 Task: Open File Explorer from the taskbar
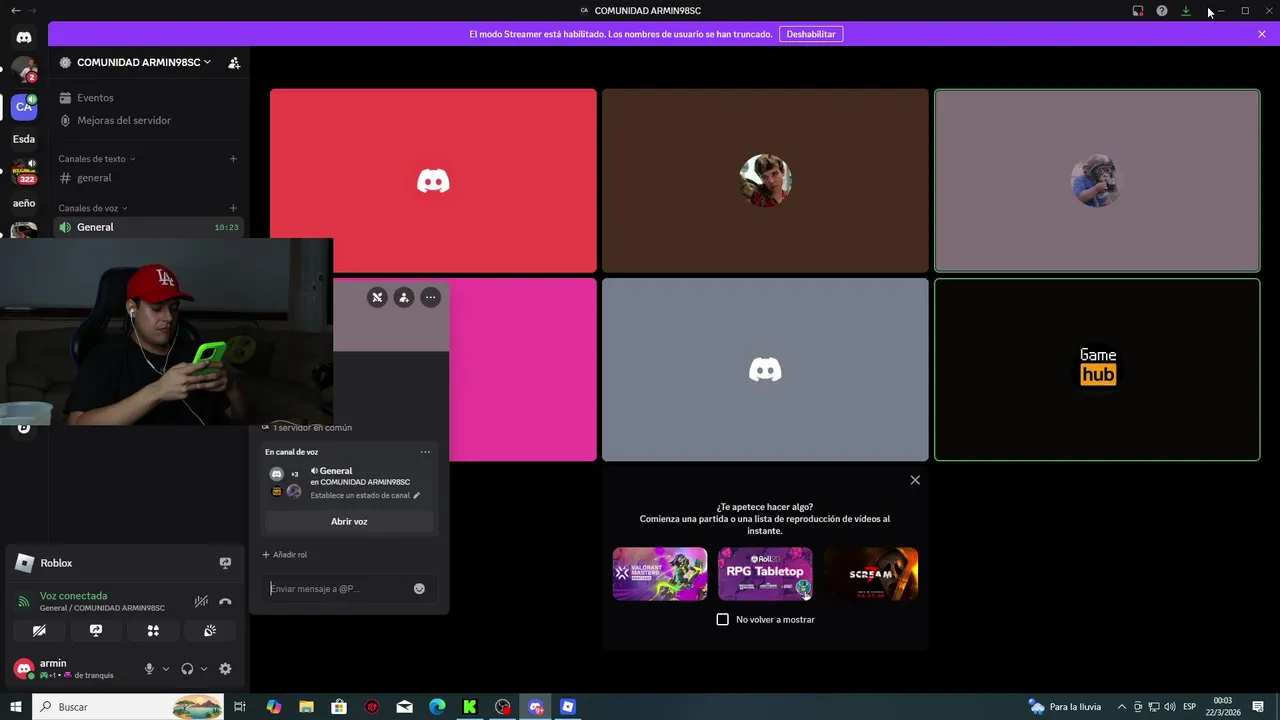pyautogui.click(x=307, y=707)
